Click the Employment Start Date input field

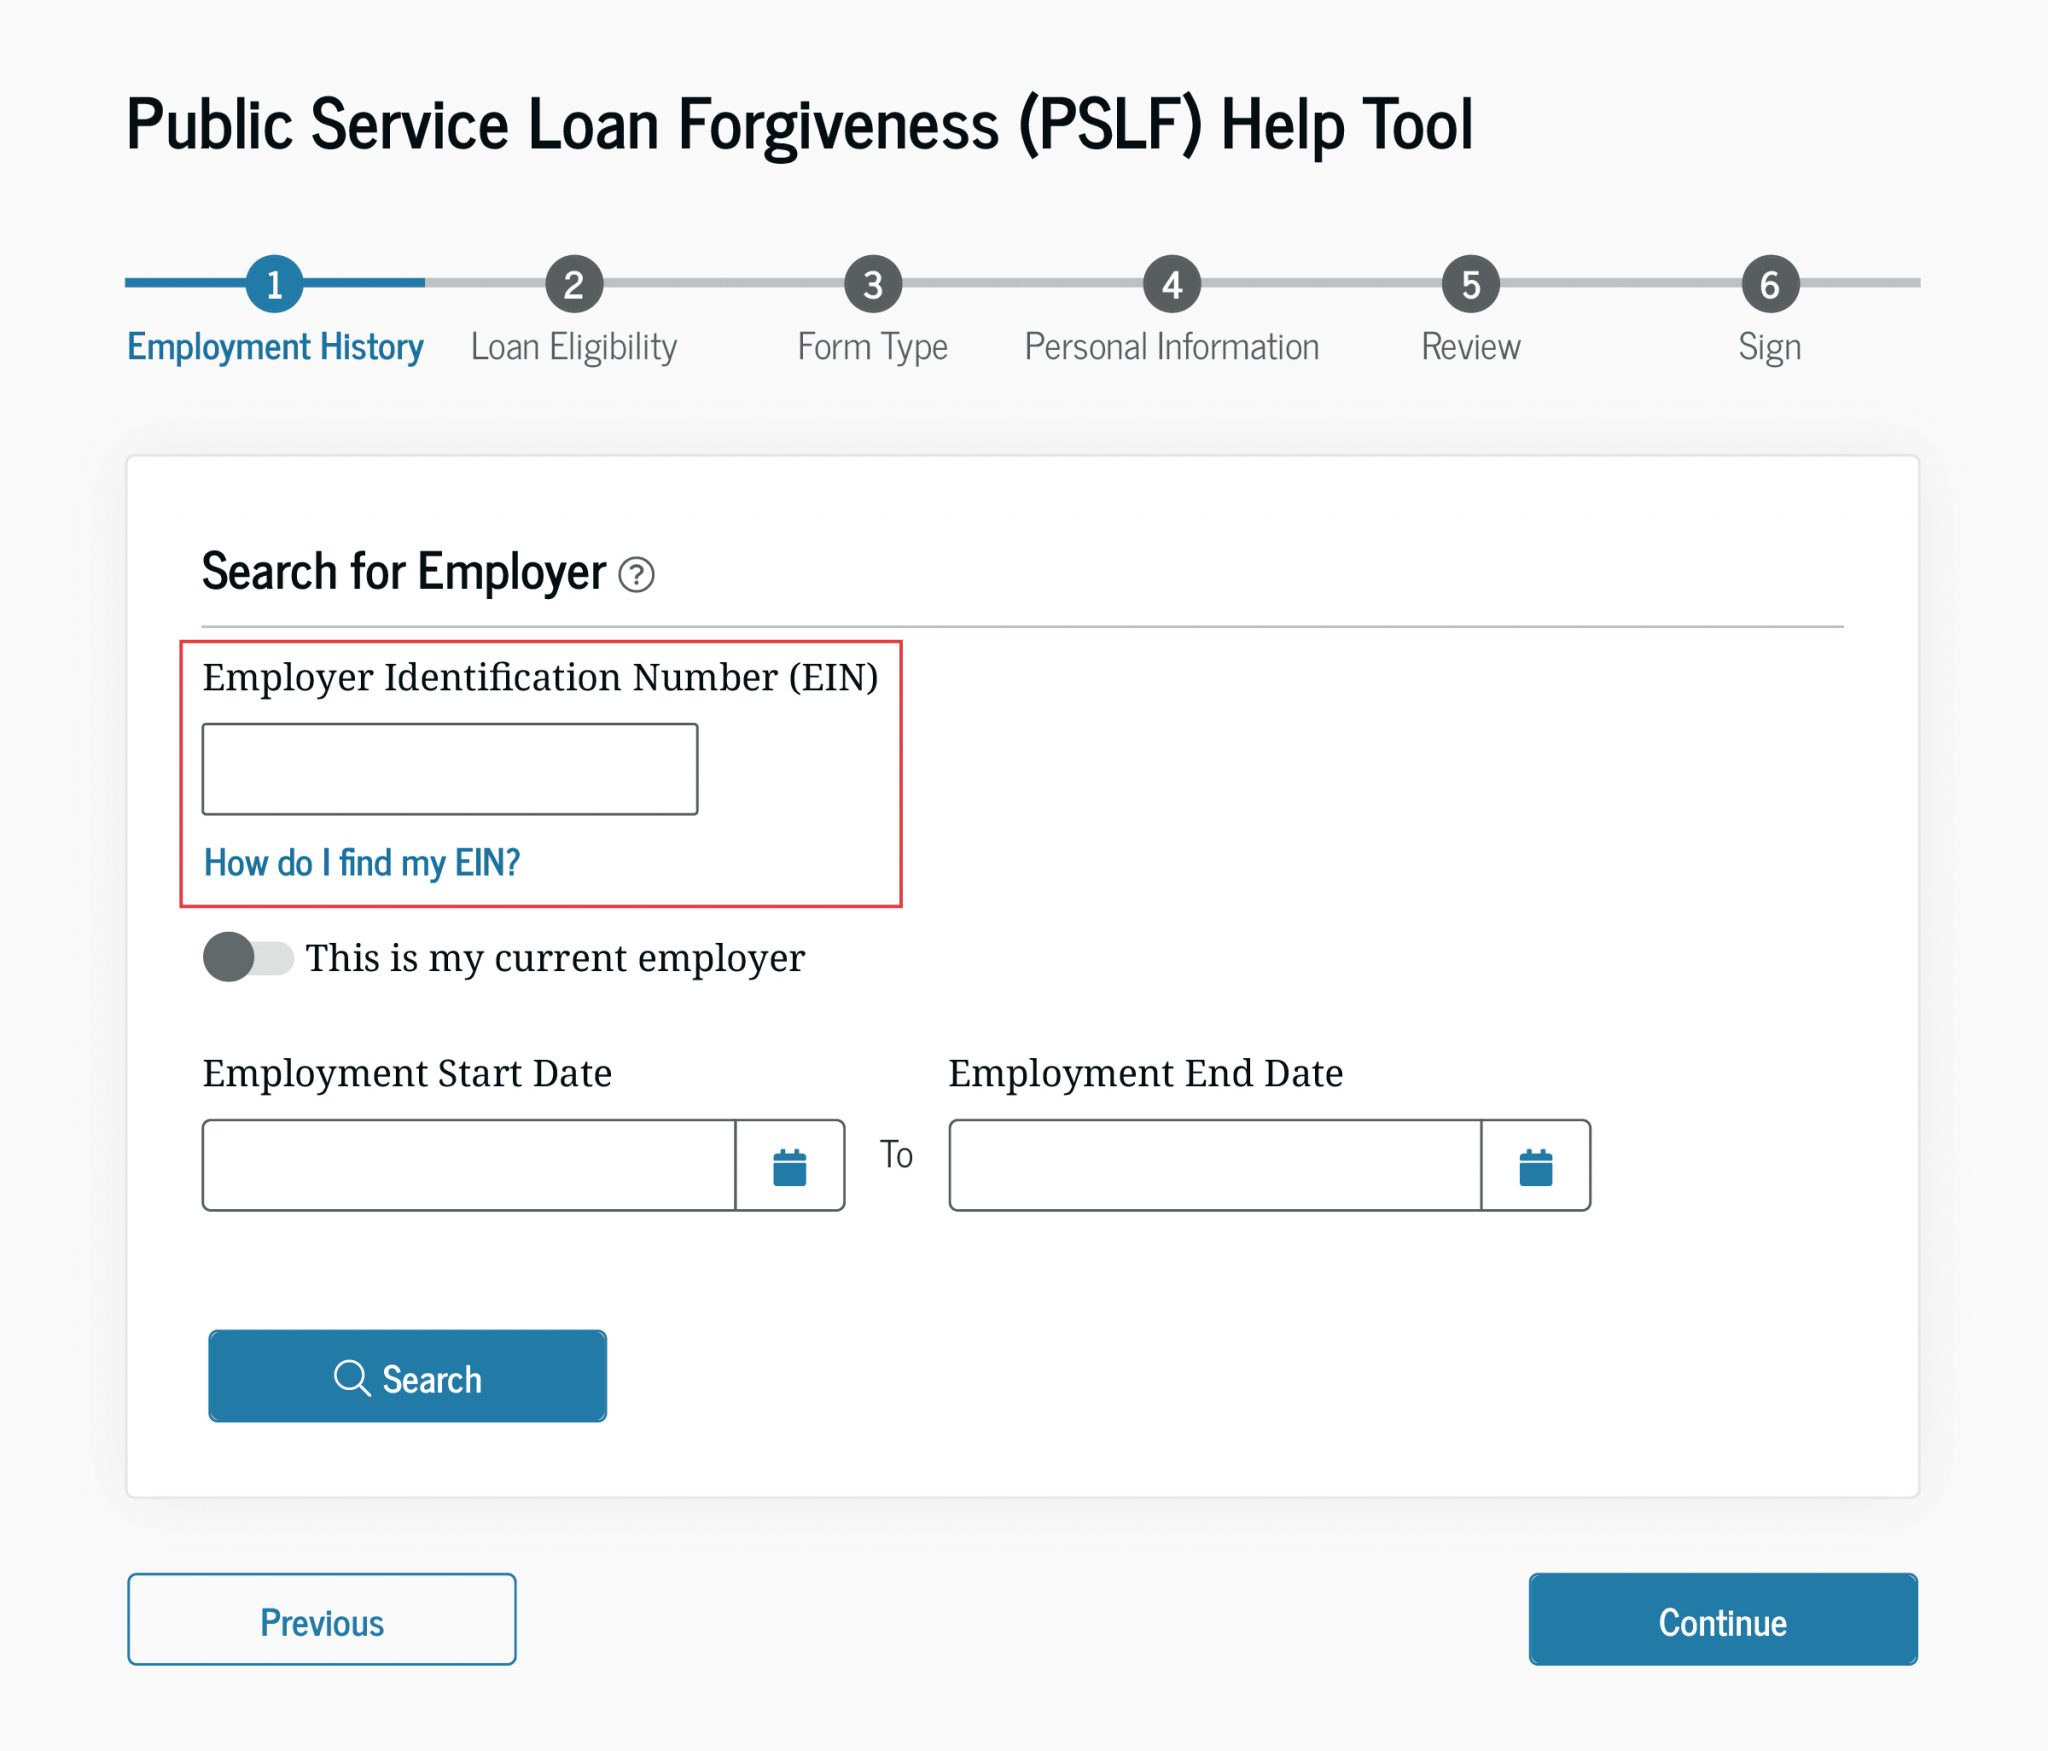[x=465, y=1164]
